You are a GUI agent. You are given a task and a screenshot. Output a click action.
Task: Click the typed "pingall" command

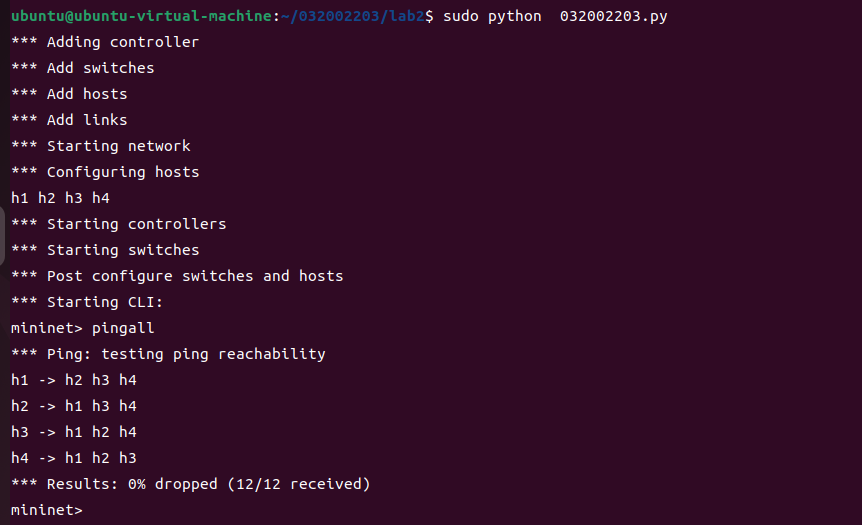pos(123,328)
